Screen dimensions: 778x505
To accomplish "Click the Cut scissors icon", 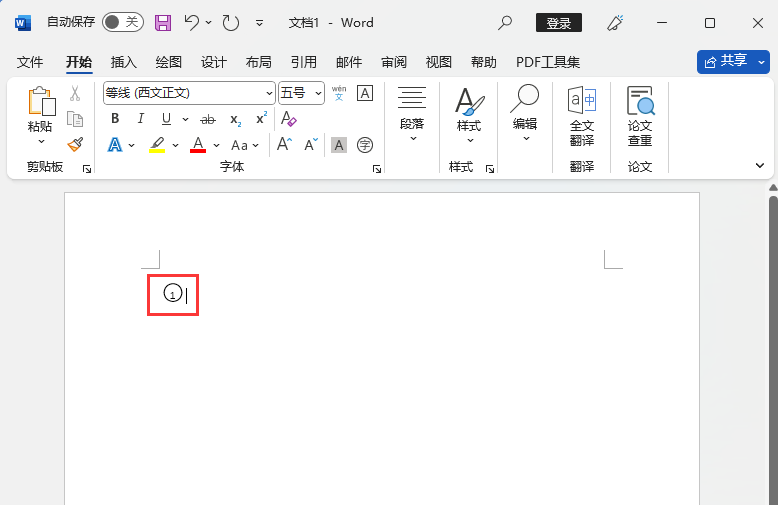I will (x=75, y=93).
